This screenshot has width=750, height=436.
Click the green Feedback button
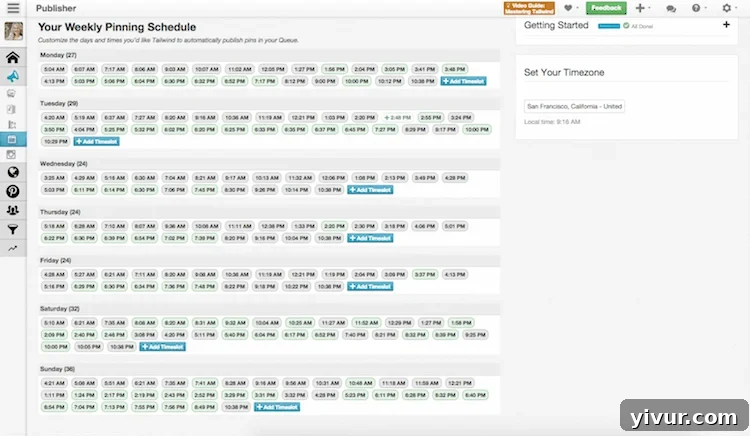[606, 8]
